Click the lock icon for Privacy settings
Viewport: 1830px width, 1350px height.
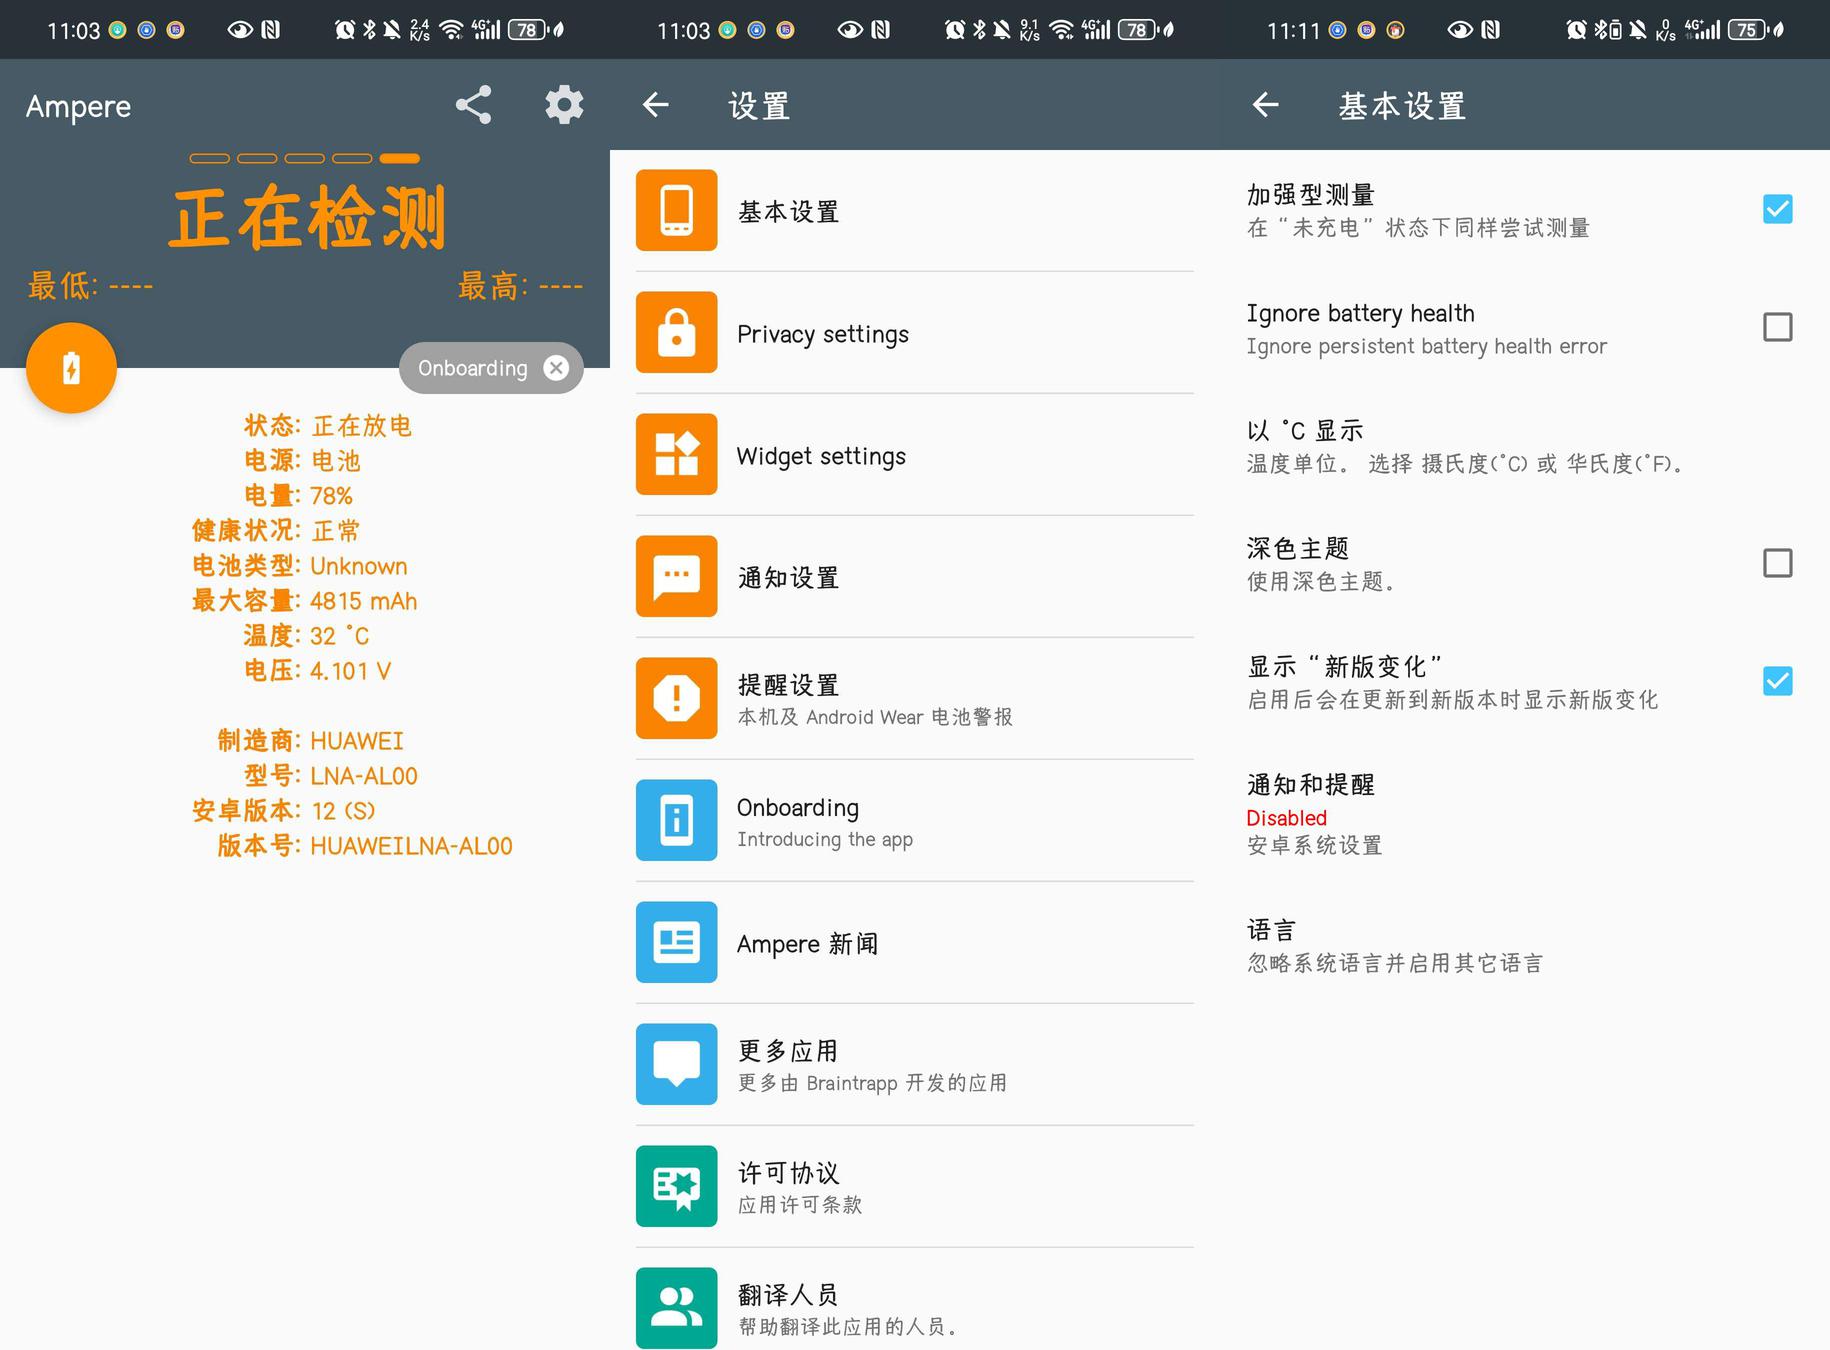point(676,332)
